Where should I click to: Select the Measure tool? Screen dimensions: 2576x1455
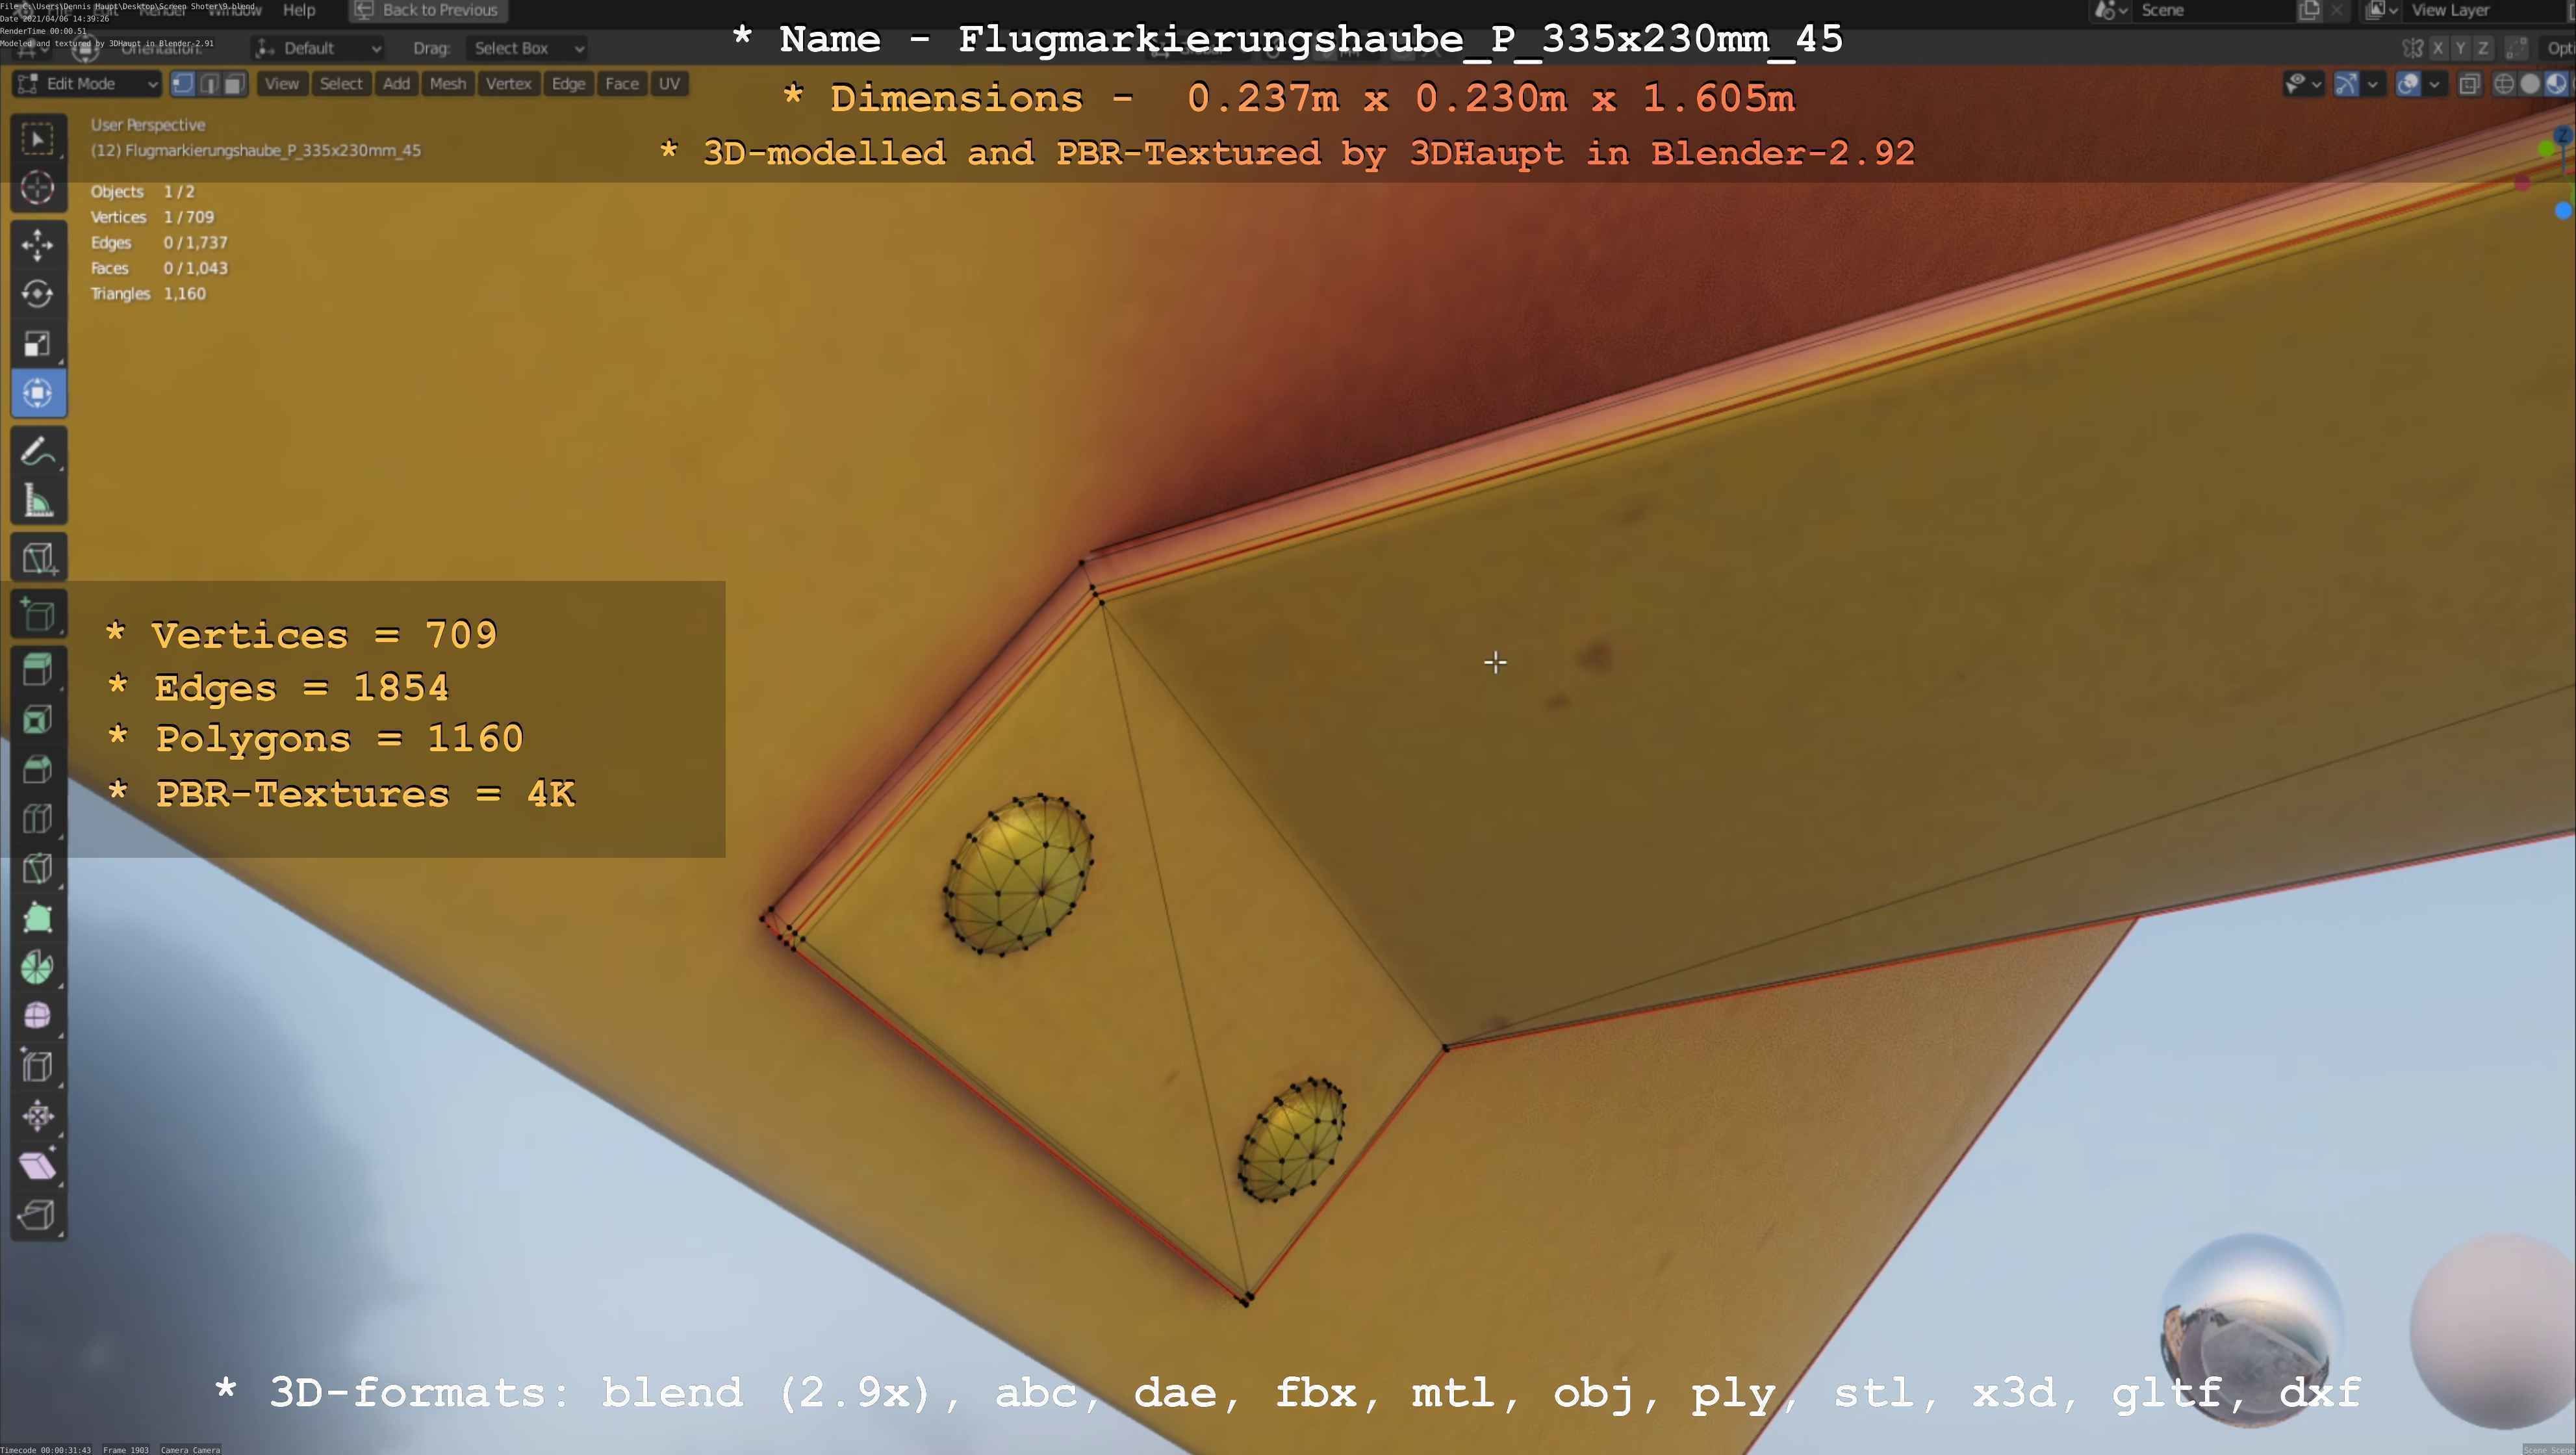click(x=38, y=501)
